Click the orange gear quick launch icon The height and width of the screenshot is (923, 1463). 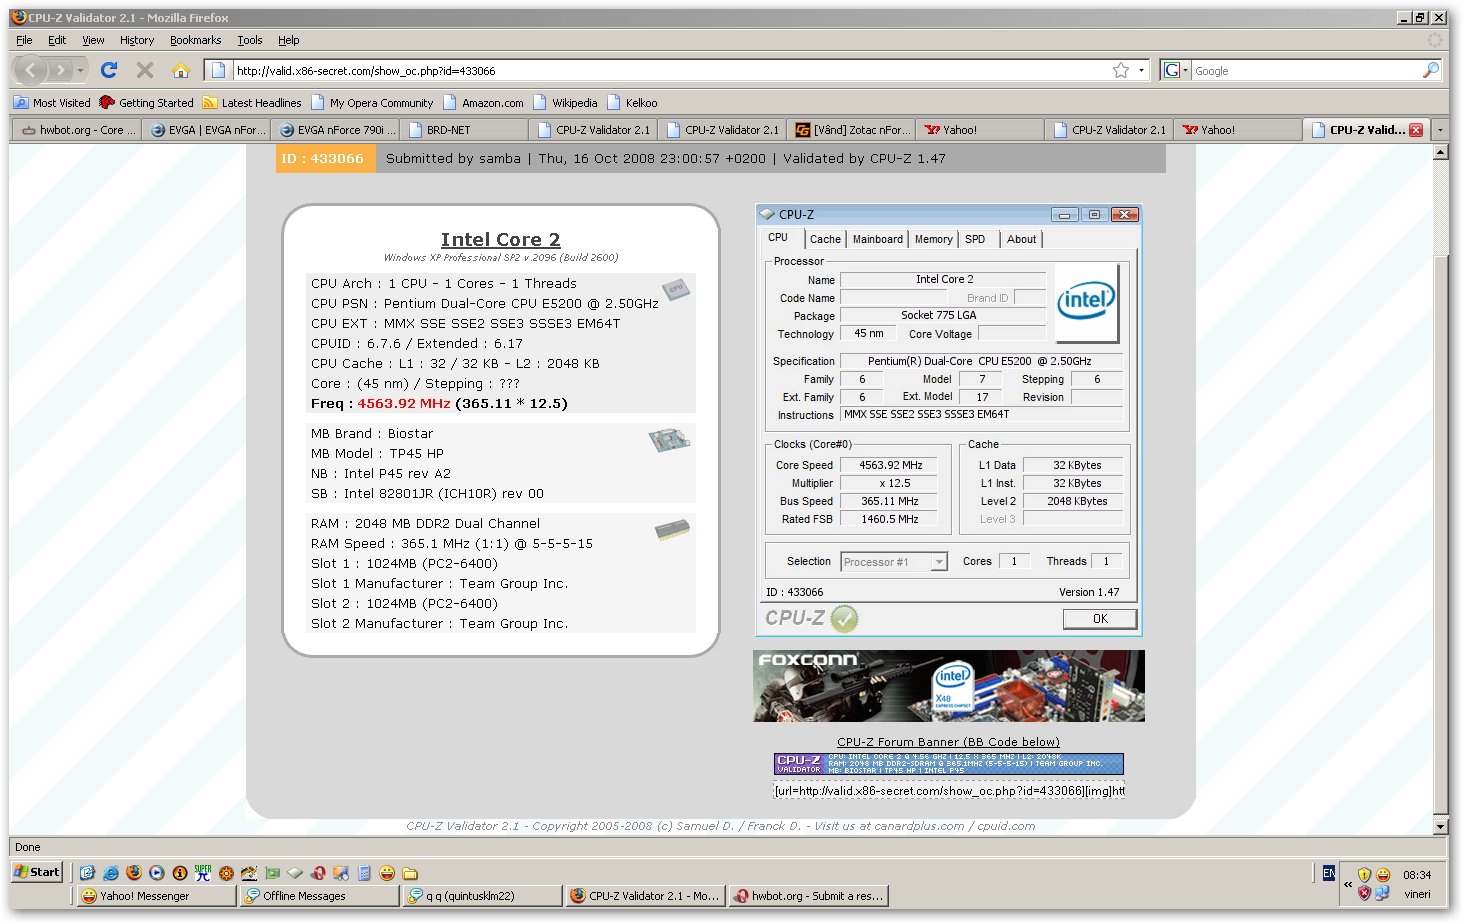pyautogui.click(x=226, y=873)
